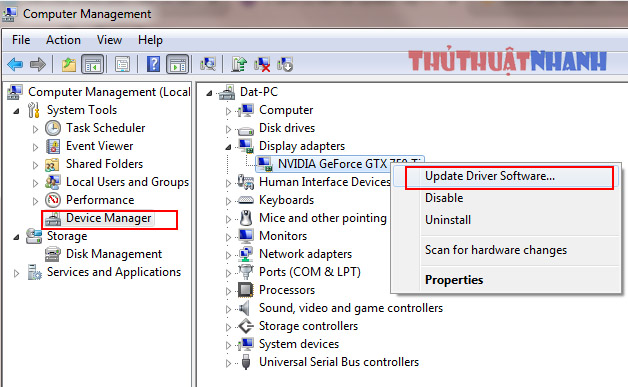Screen dimensions: 628x387
Task: Click the Up one level folder icon
Action: click(x=69, y=64)
